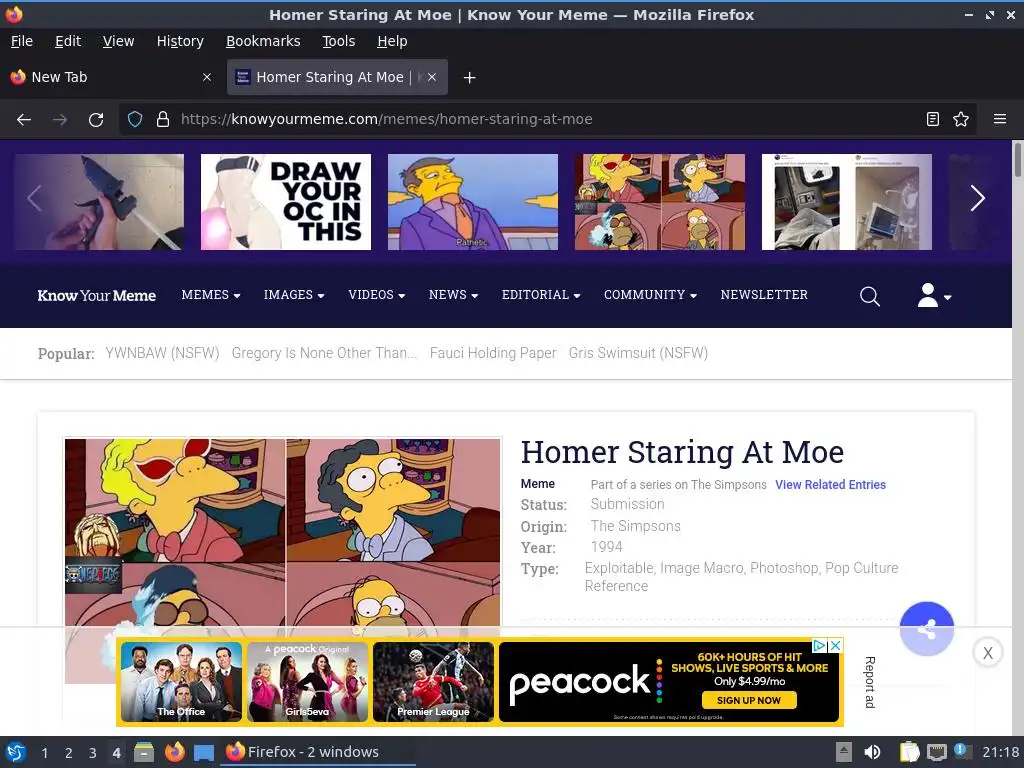Expand the VIDEOS dropdown menu
This screenshot has width=1024, height=768.
[x=377, y=295]
